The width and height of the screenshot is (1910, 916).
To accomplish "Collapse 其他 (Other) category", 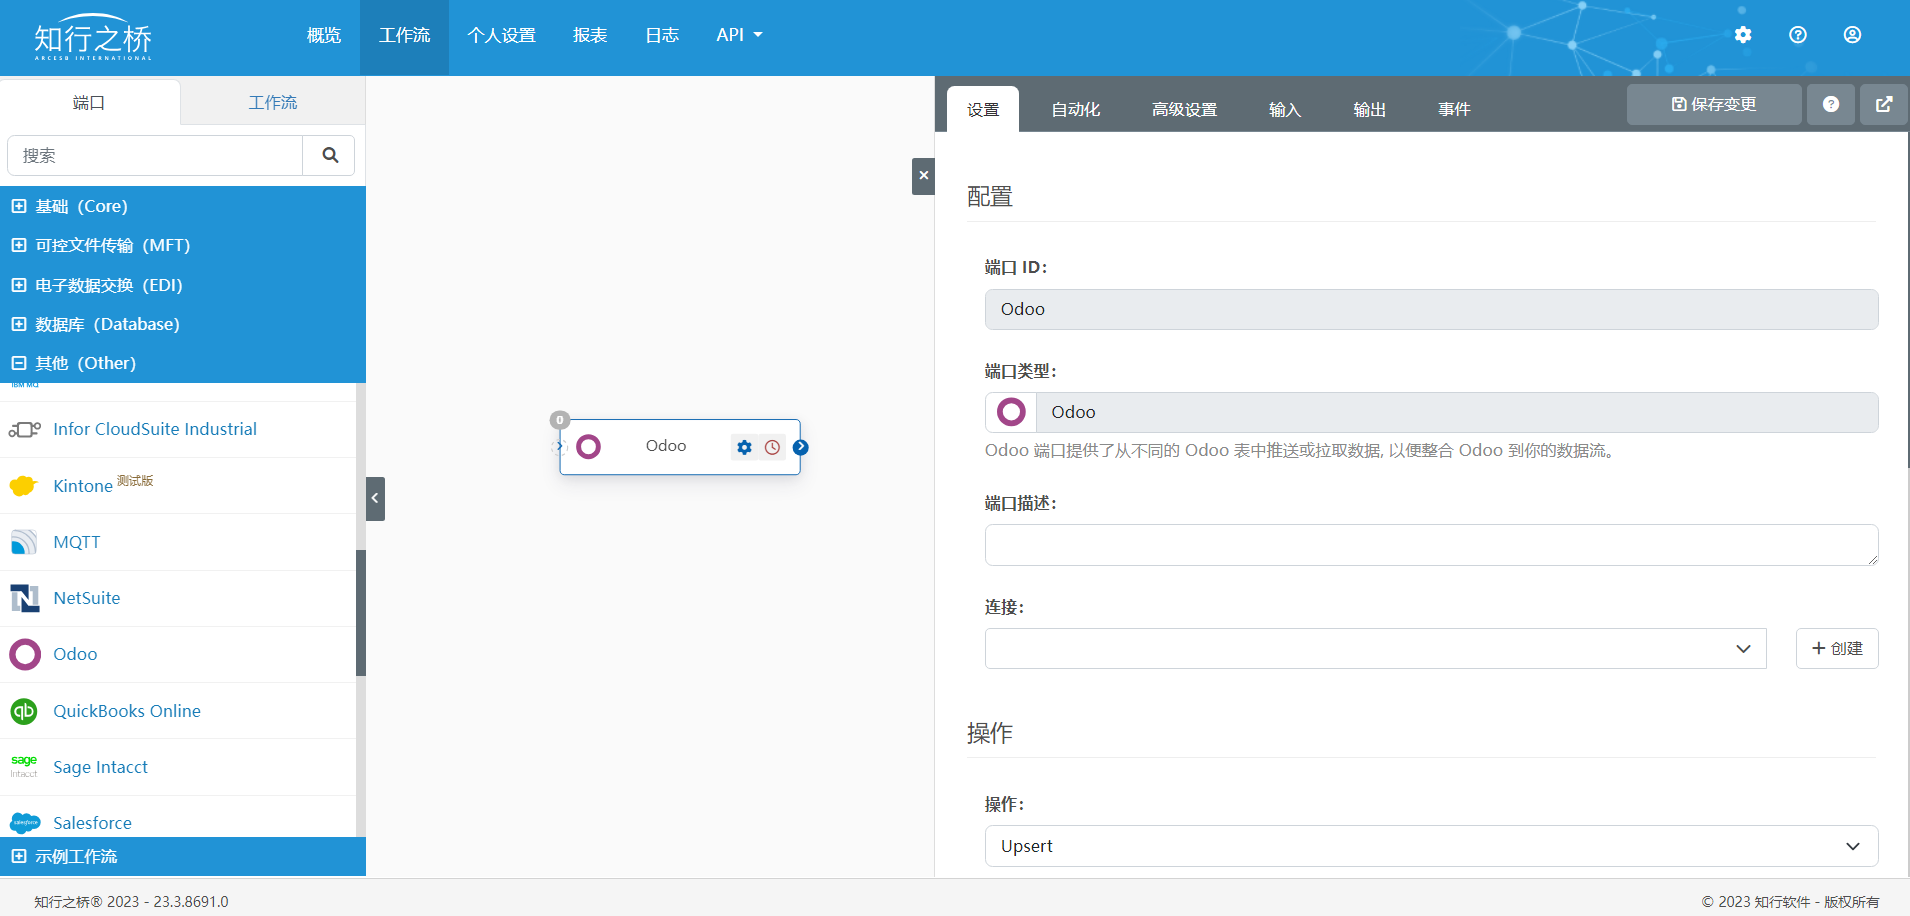I will coord(183,363).
